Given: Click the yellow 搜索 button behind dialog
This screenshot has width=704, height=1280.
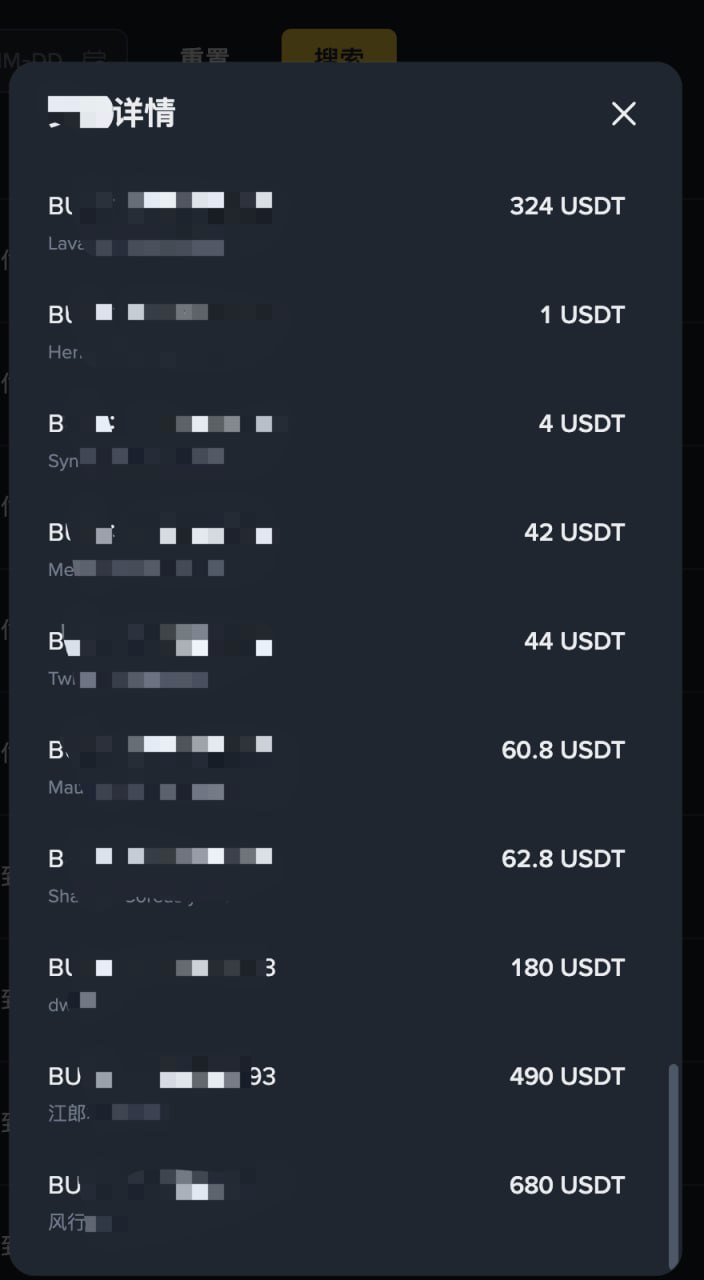Looking at the screenshot, I should click(339, 47).
